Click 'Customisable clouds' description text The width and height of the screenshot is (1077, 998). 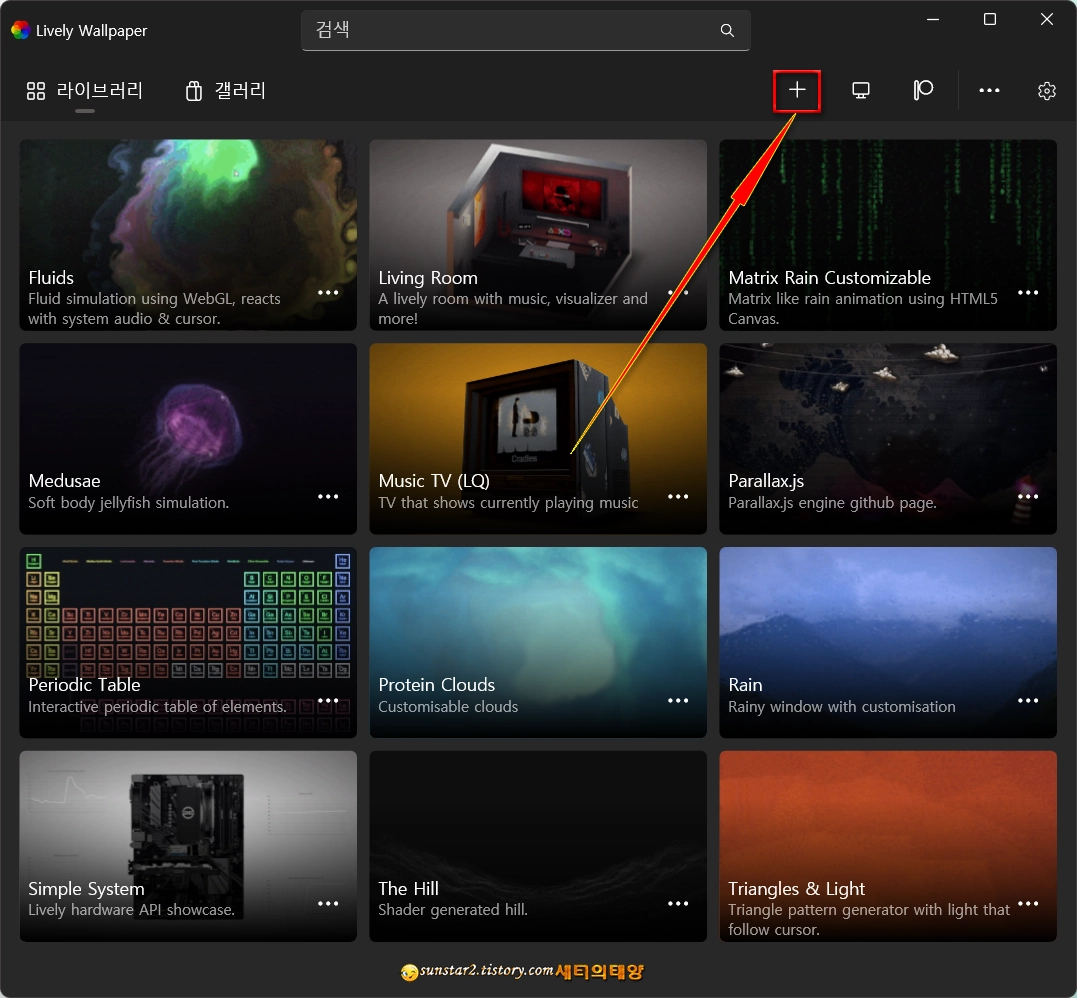[x=448, y=707]
